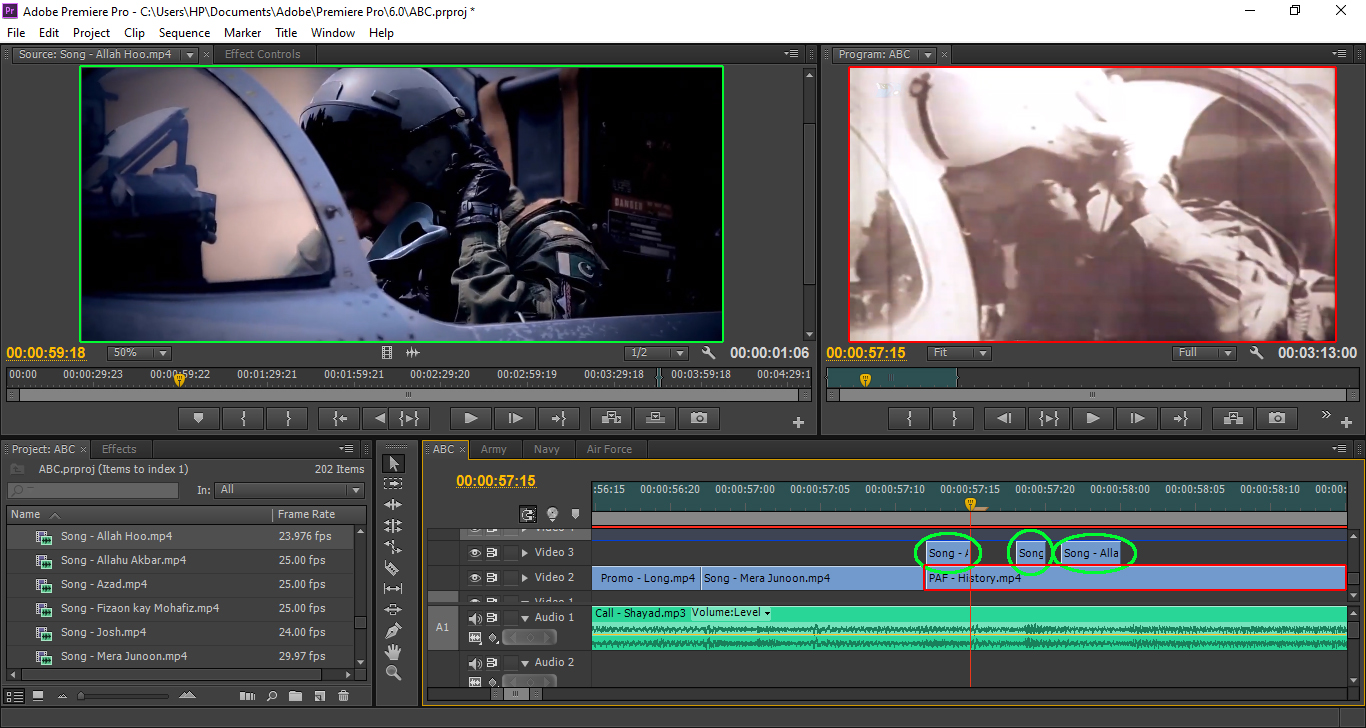Click Go to Out in Program monitor
Screen dimensions: 1366x728
[1181, 418]
